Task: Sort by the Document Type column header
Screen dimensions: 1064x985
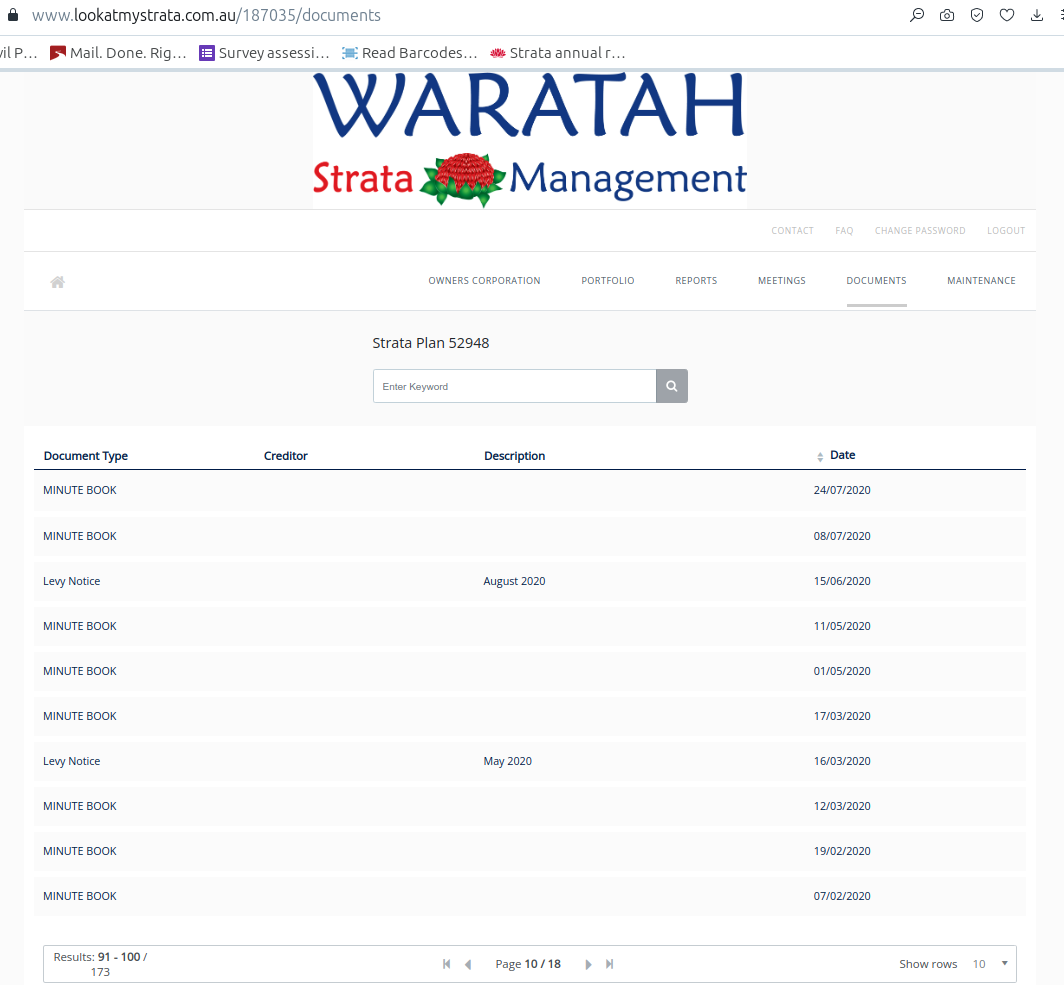Action: (x=86, y=456)
